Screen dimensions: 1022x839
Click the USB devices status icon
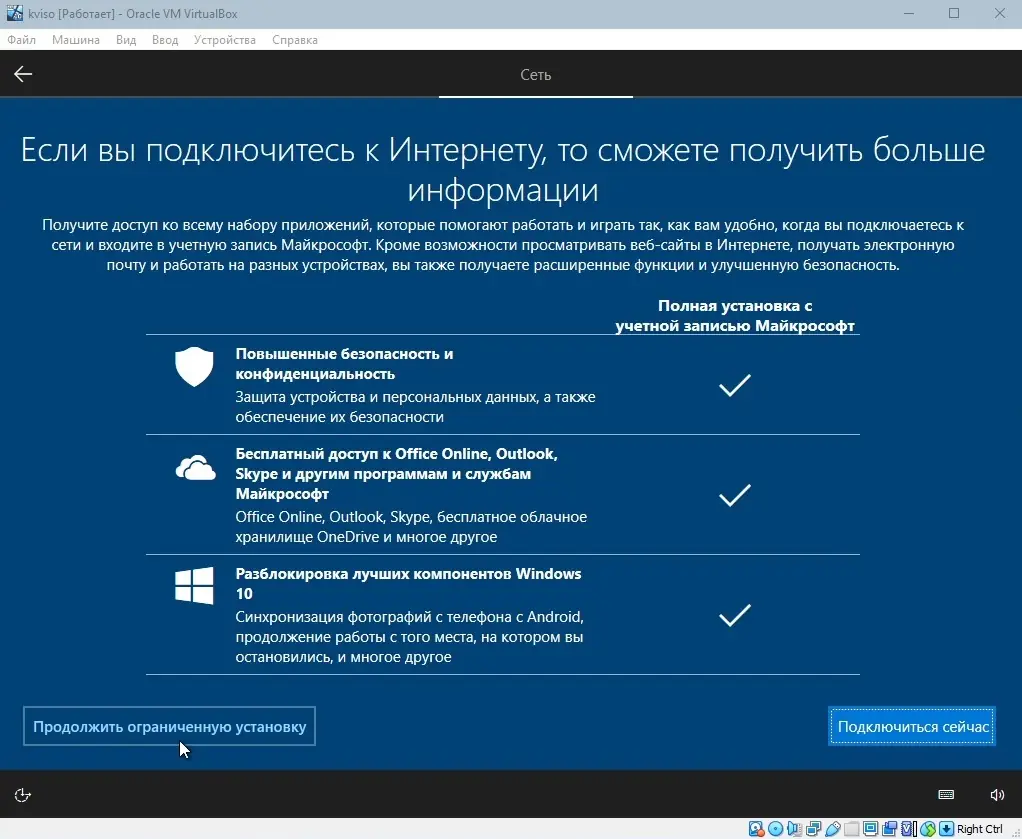(x=833, y=829)
